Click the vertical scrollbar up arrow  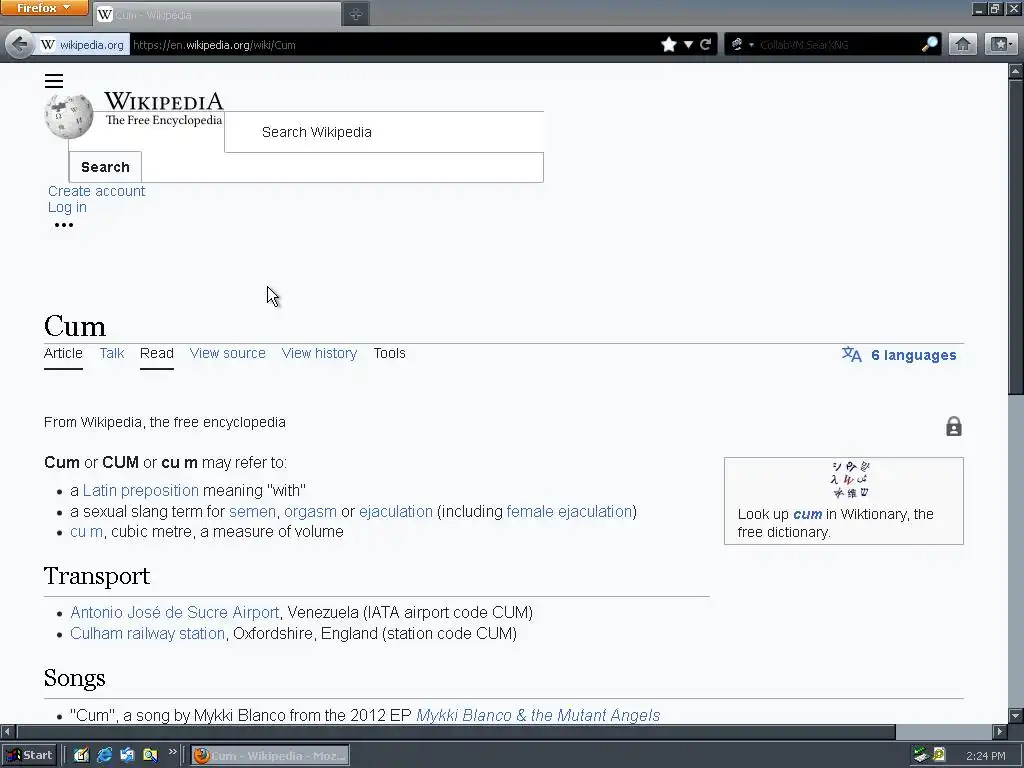(1016, 70)
